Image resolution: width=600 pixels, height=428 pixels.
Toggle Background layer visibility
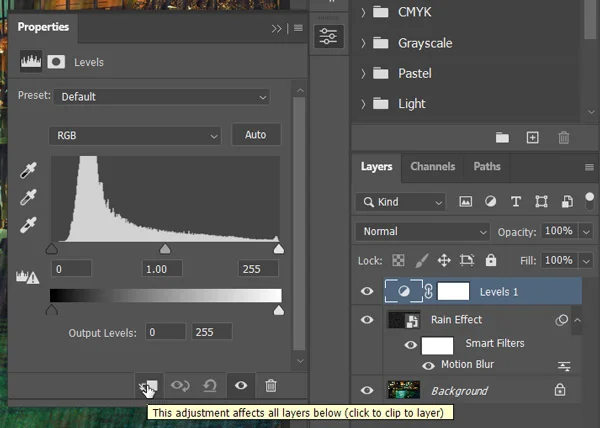click(367, 390)
